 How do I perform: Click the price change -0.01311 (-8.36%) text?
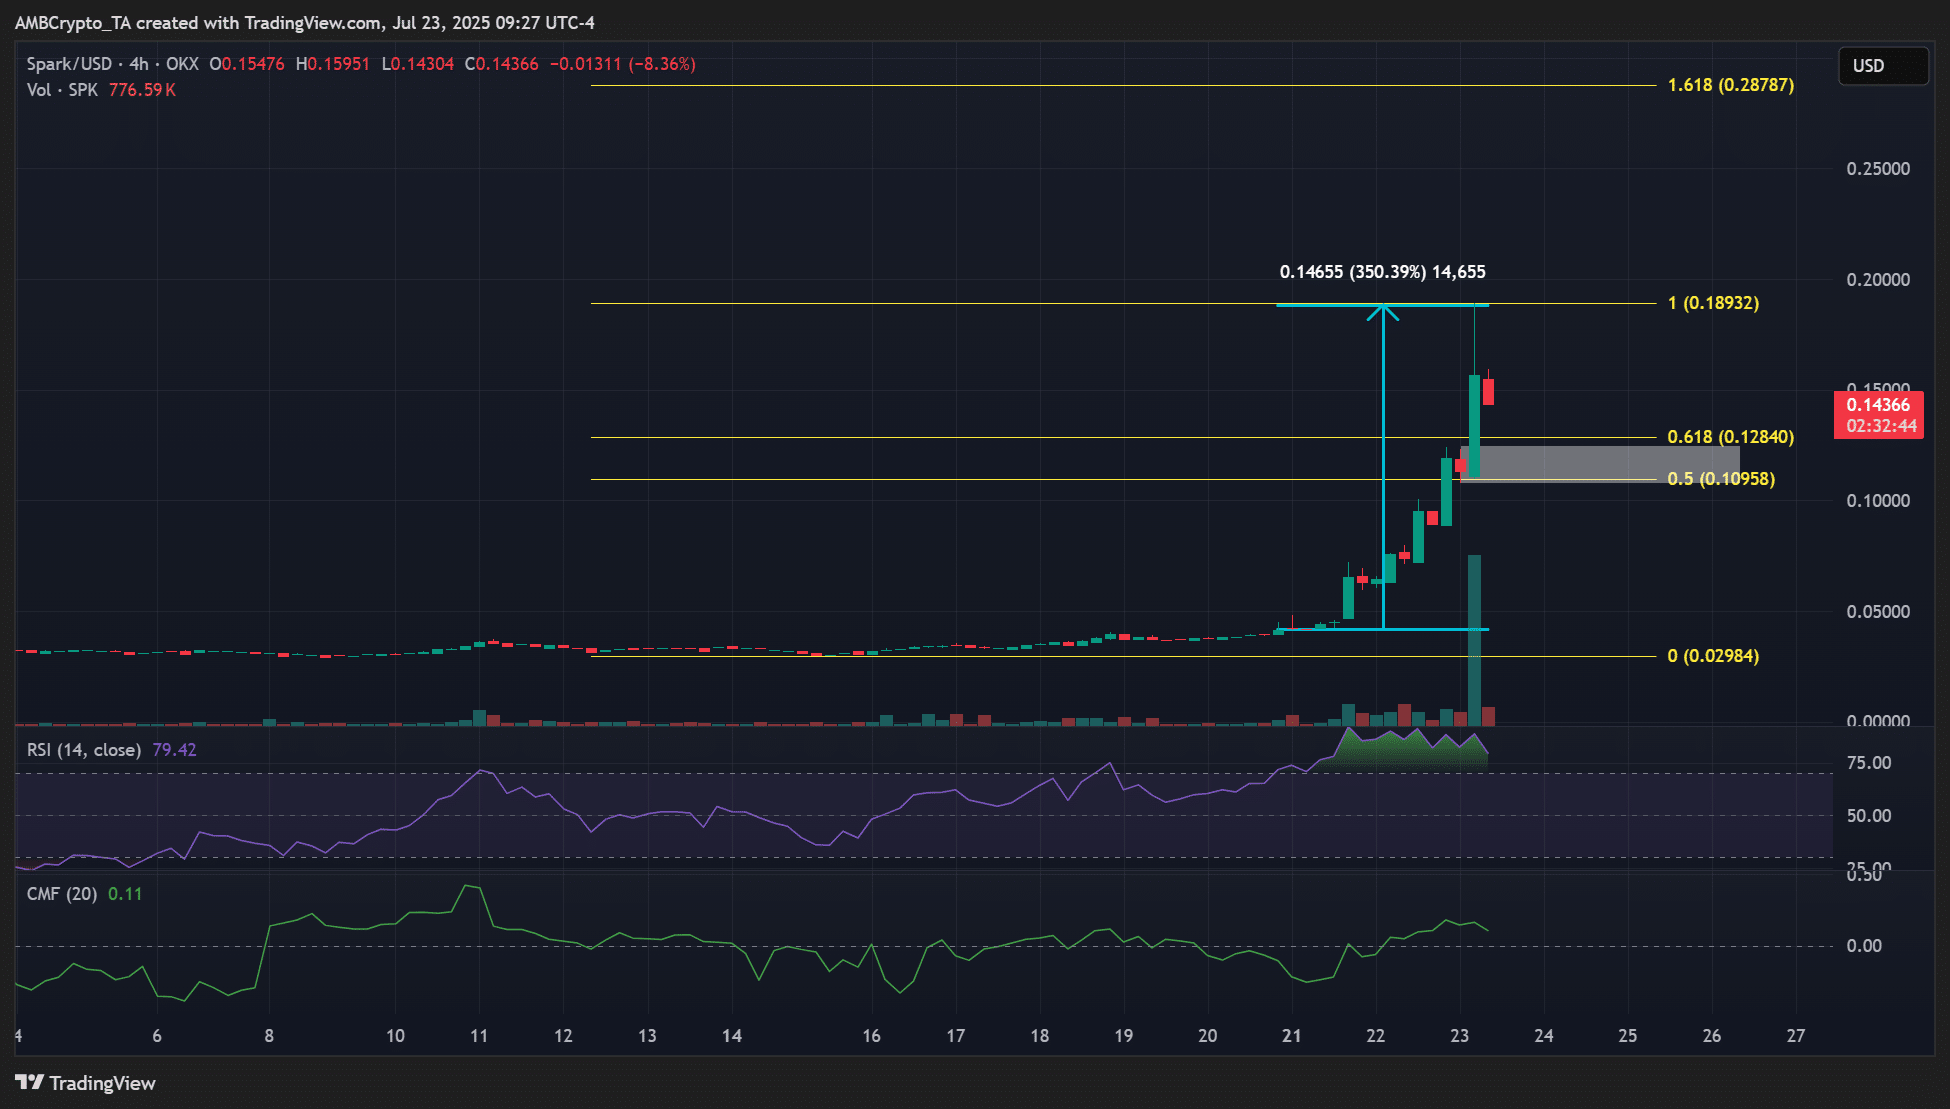pyautogui.click(x=623, y=64)
